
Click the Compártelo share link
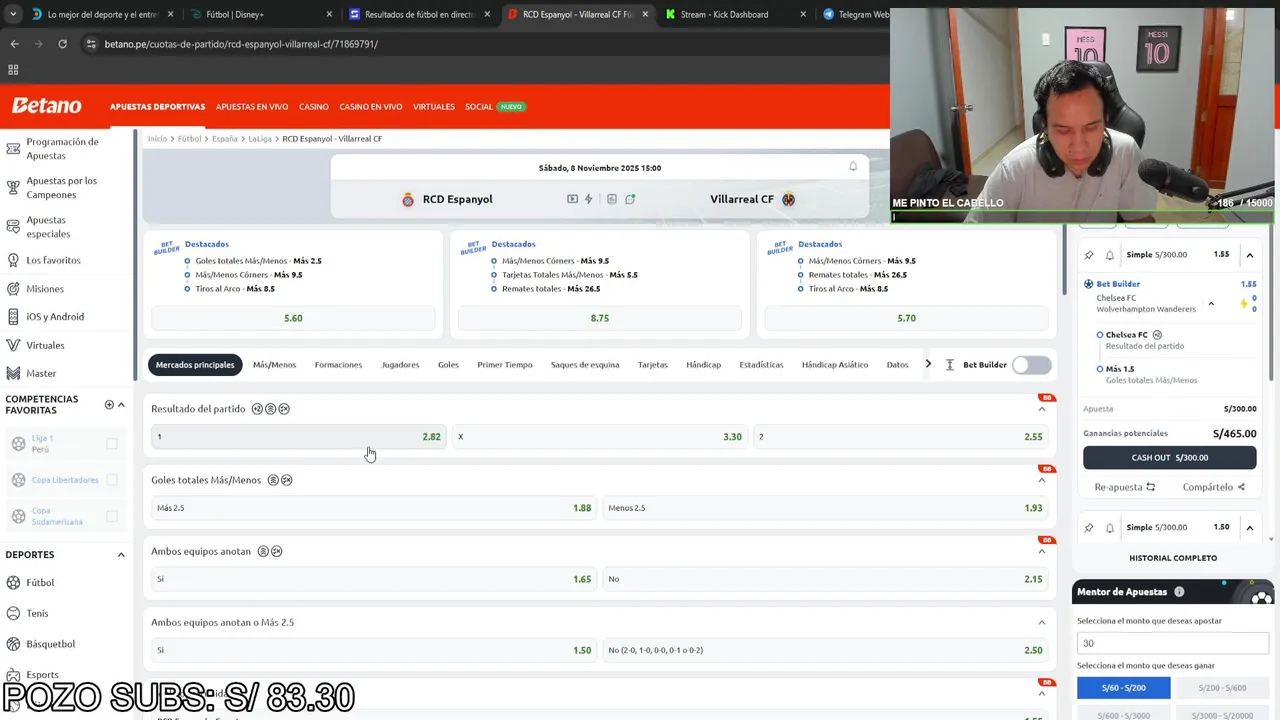1214,487
